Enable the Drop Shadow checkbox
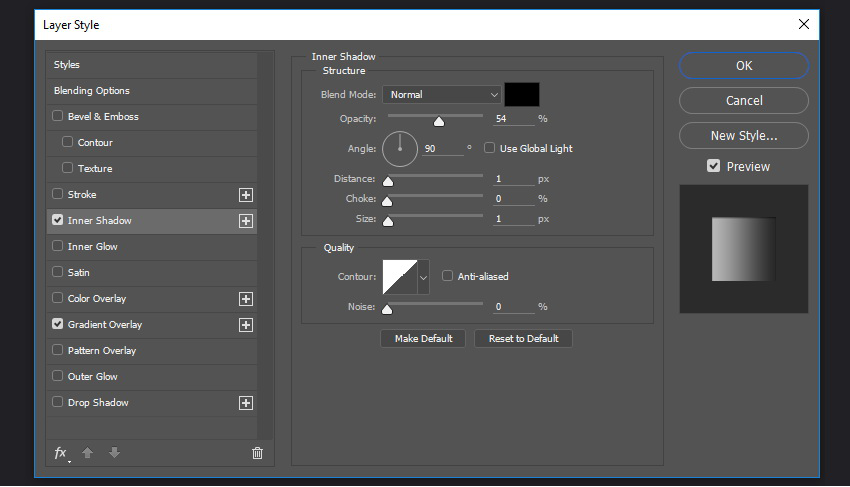The height and width of the screenshot is (487, 850). pos(57,402)
